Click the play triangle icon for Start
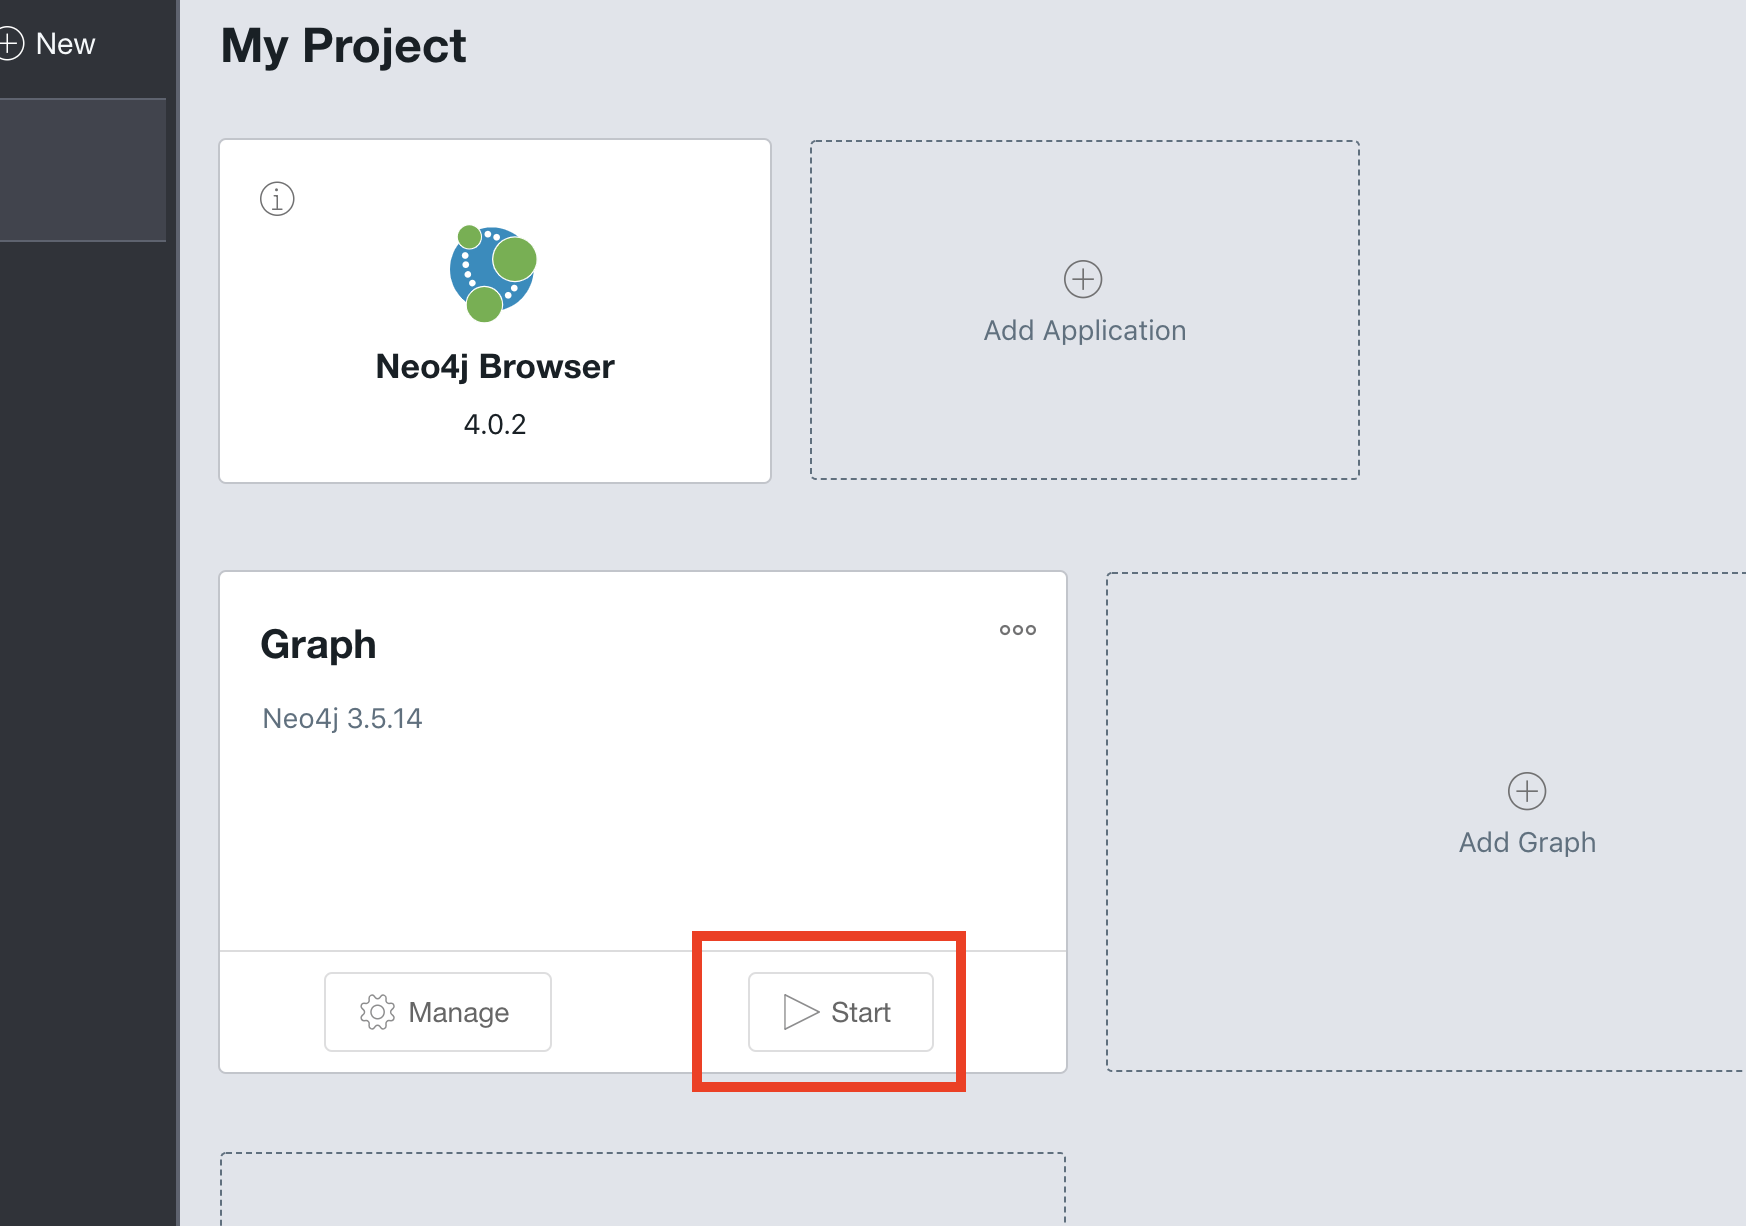The width and height of the screenshot is (1746, 1226). [800, 1012]
